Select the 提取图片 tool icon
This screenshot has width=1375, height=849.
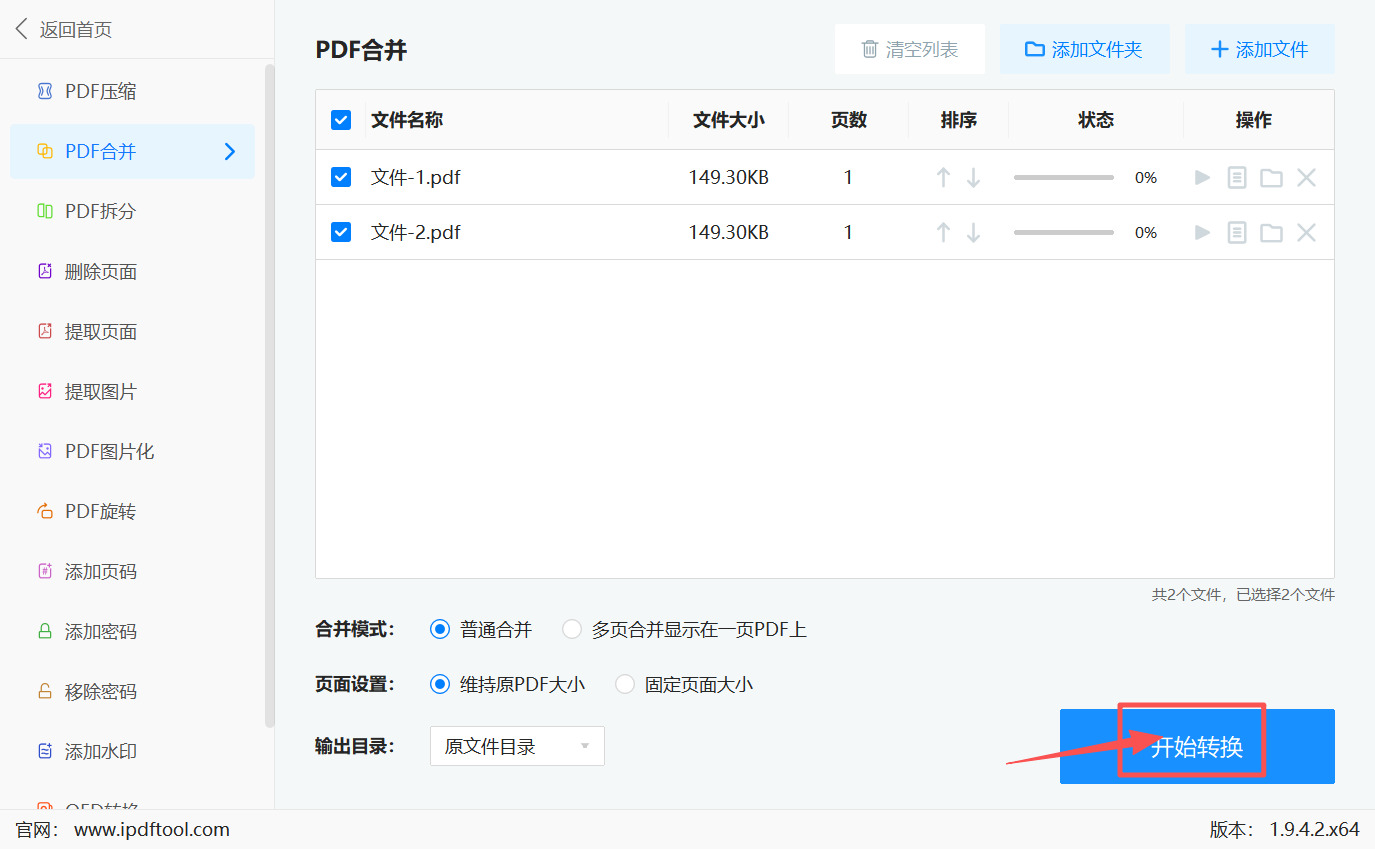(47, 391)
